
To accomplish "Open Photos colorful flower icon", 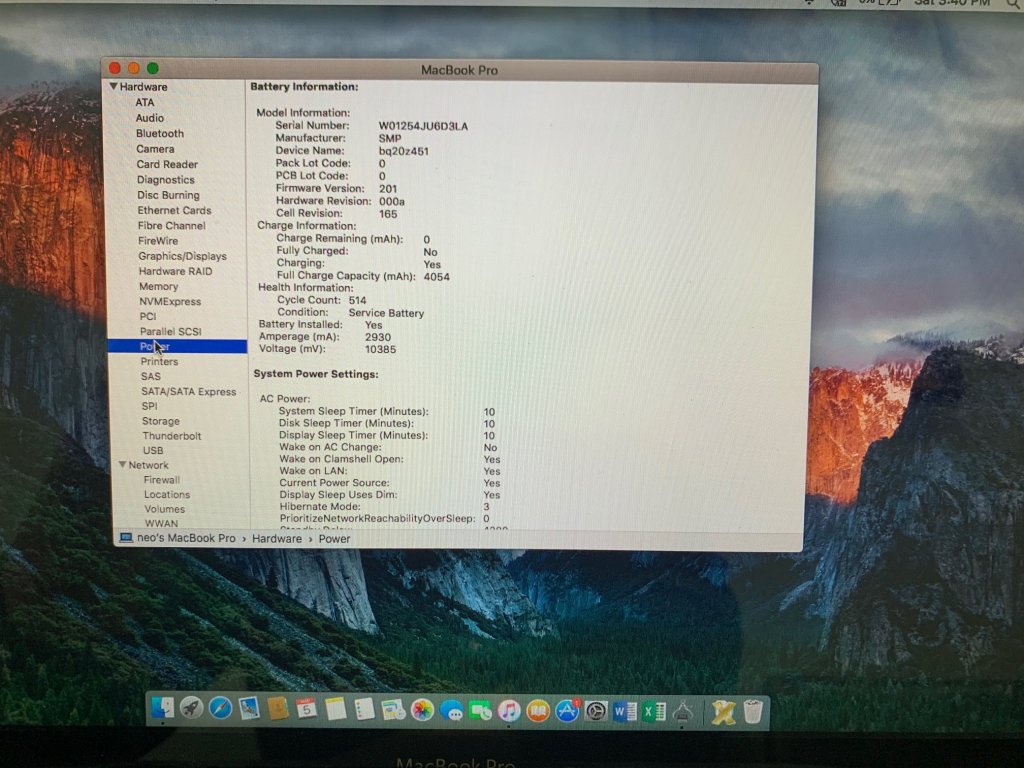I will tap(423, 710).
